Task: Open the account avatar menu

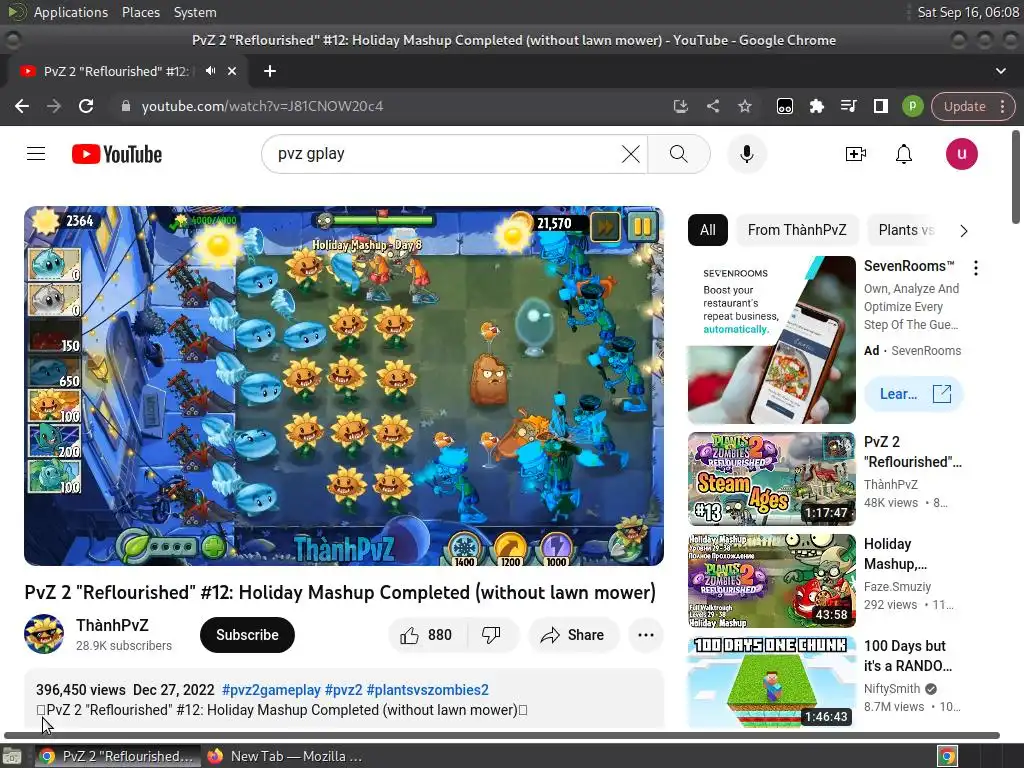Action: (x=961, y=154)
